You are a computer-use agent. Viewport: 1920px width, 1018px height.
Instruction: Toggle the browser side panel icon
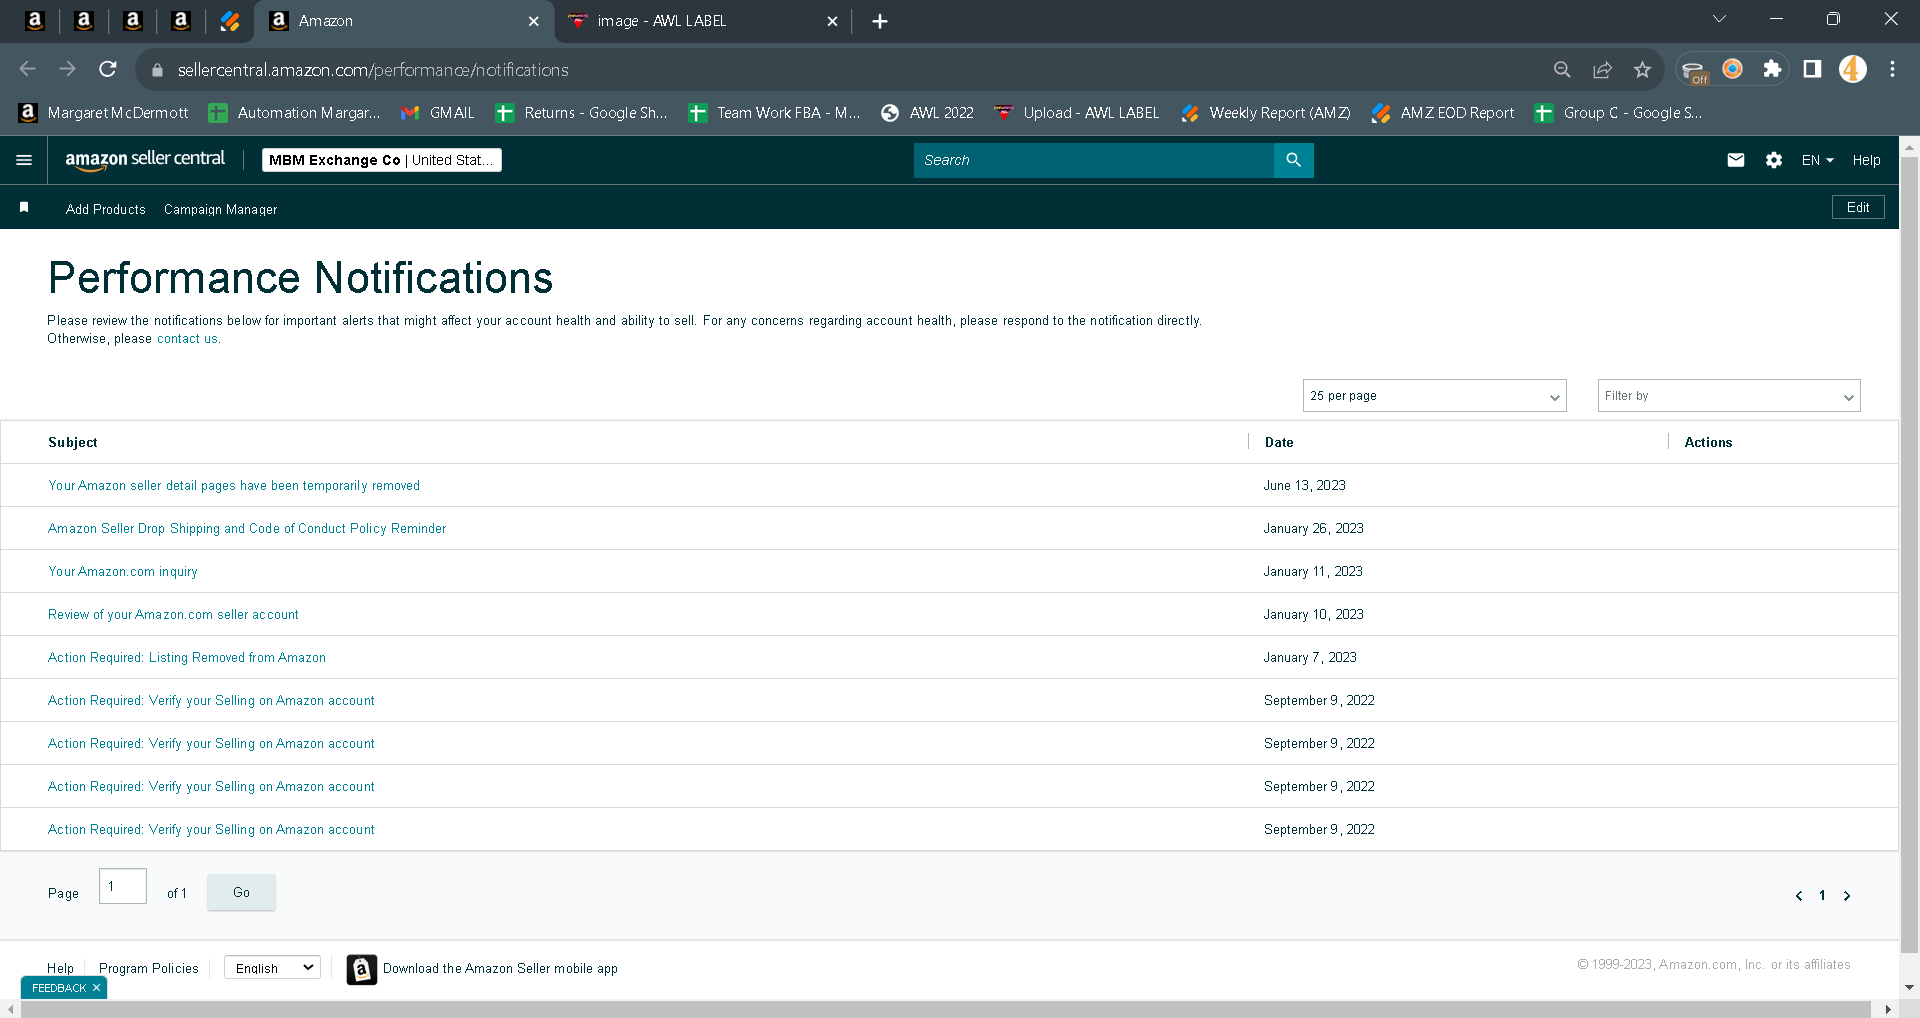click(1812, 69)
